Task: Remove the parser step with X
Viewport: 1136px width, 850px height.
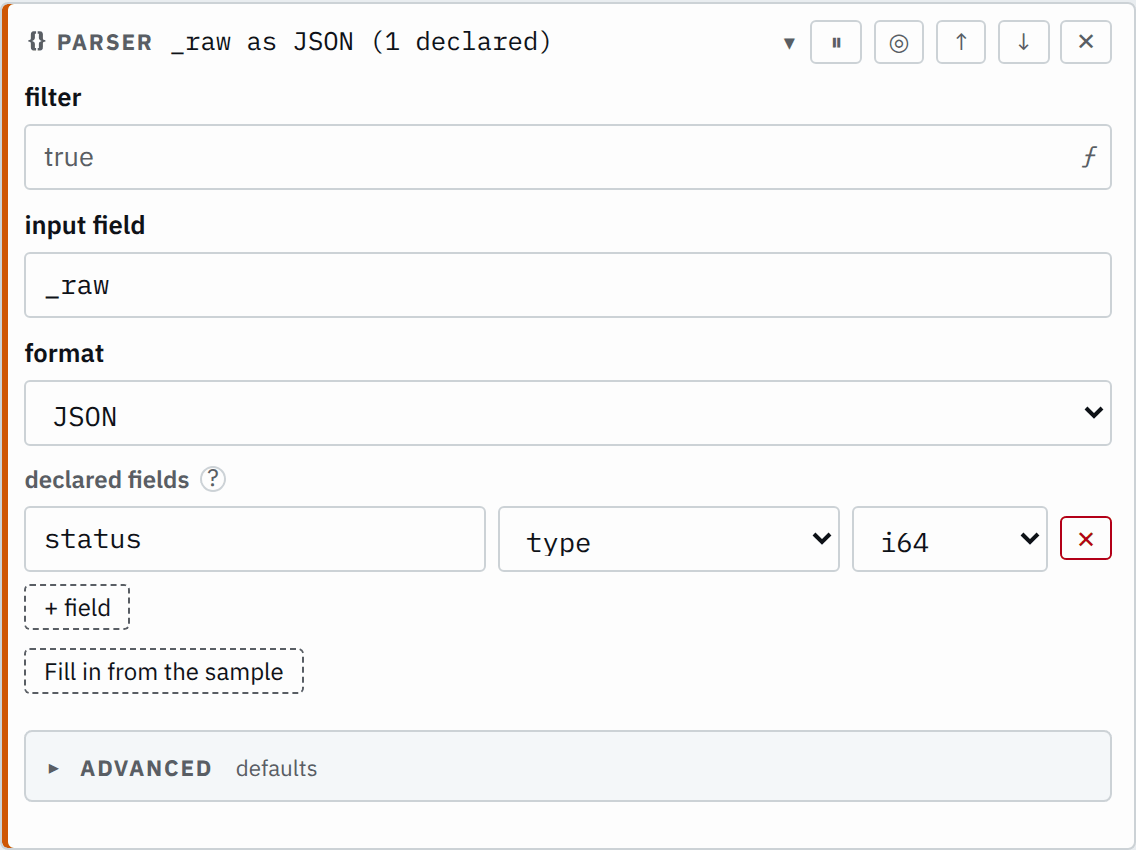Action: pos(1085,43)
